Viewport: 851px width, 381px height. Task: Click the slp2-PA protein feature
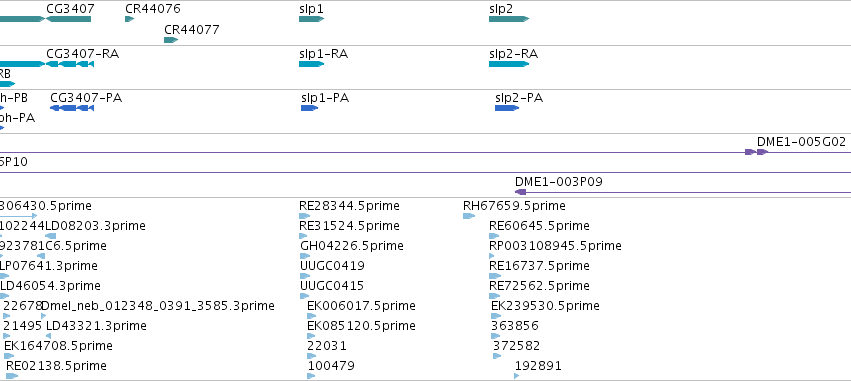[x=507, y=108]
